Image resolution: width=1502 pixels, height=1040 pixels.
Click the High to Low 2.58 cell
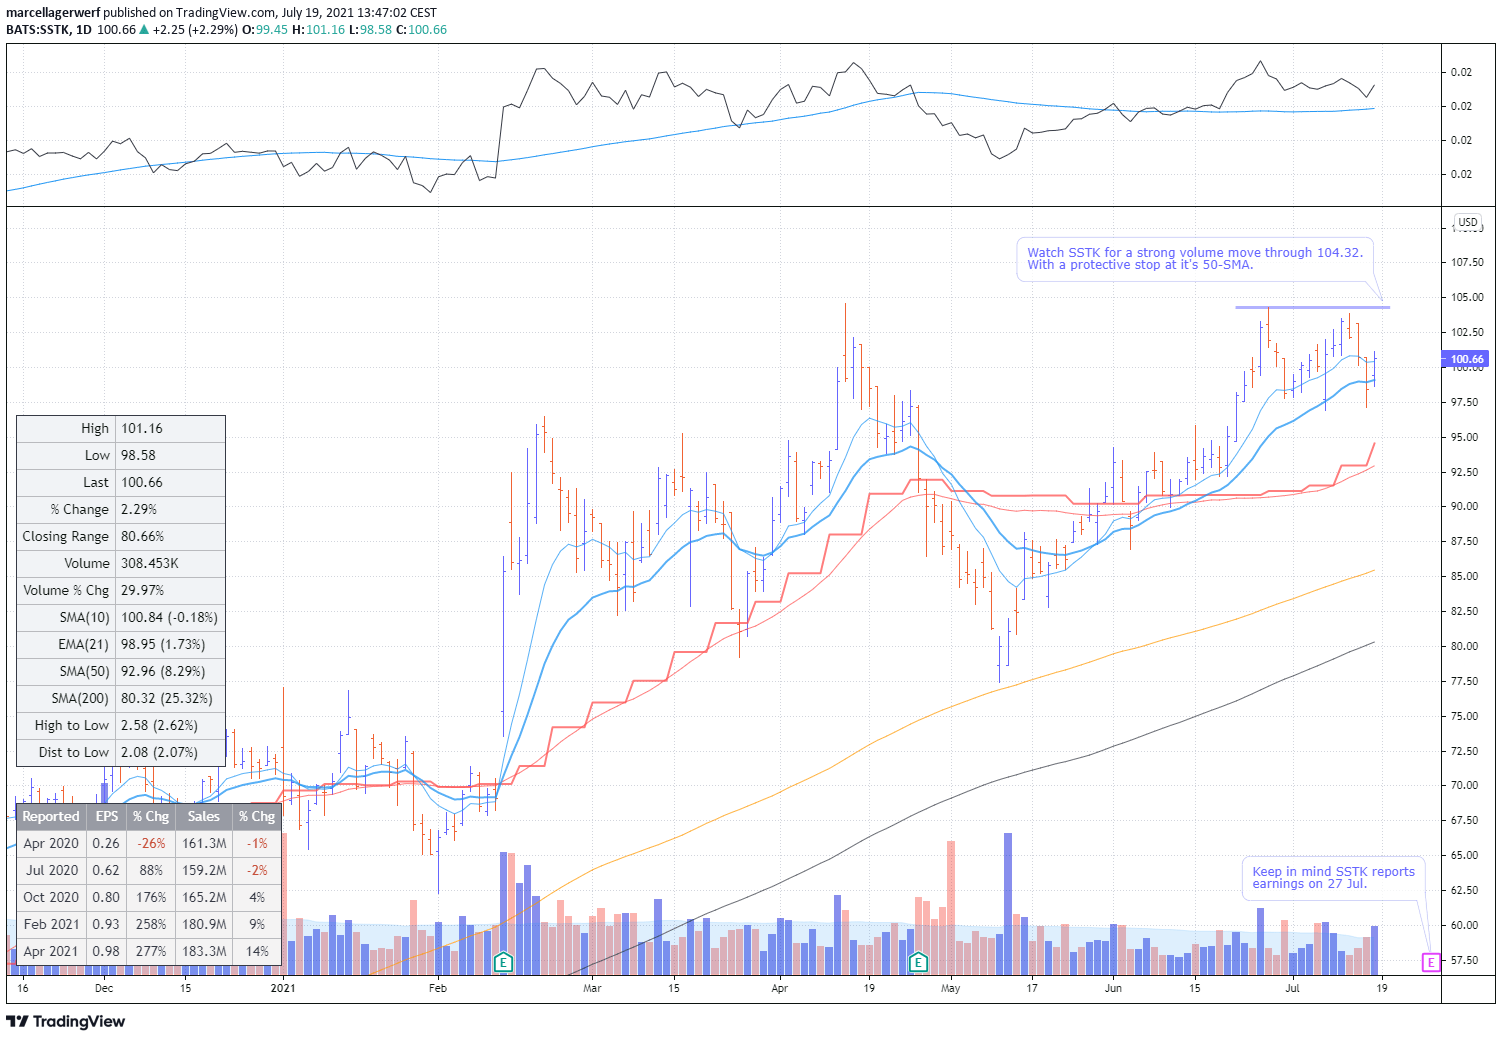pyautogui.click(x=171, y=725)
